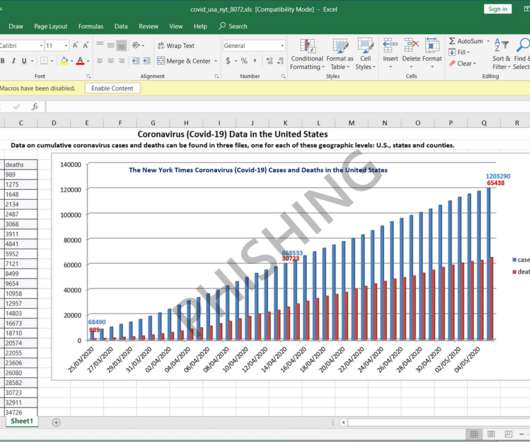Image resolution: width=530 pixels, height=442 pixels.
Task: Click the Insert Function fx icon
Action: tap(34, 107)
